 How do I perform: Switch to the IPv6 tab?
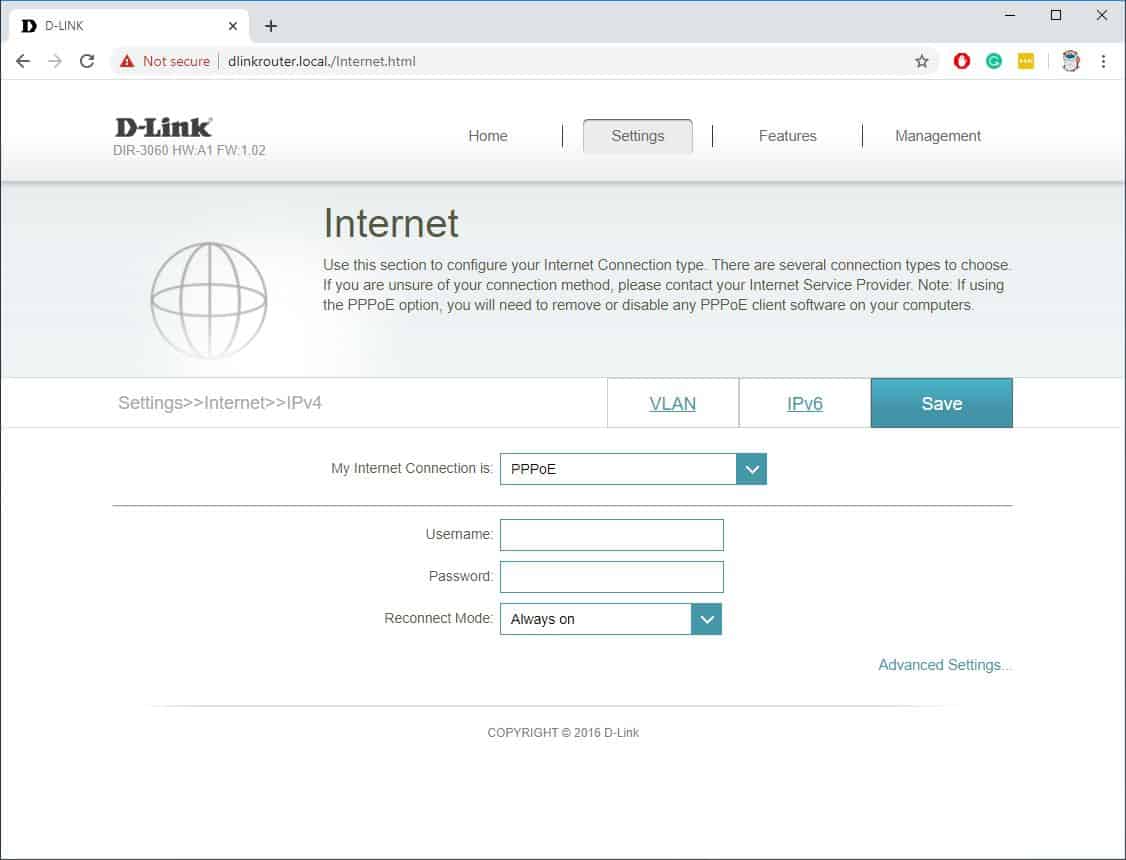click(805, 403)
